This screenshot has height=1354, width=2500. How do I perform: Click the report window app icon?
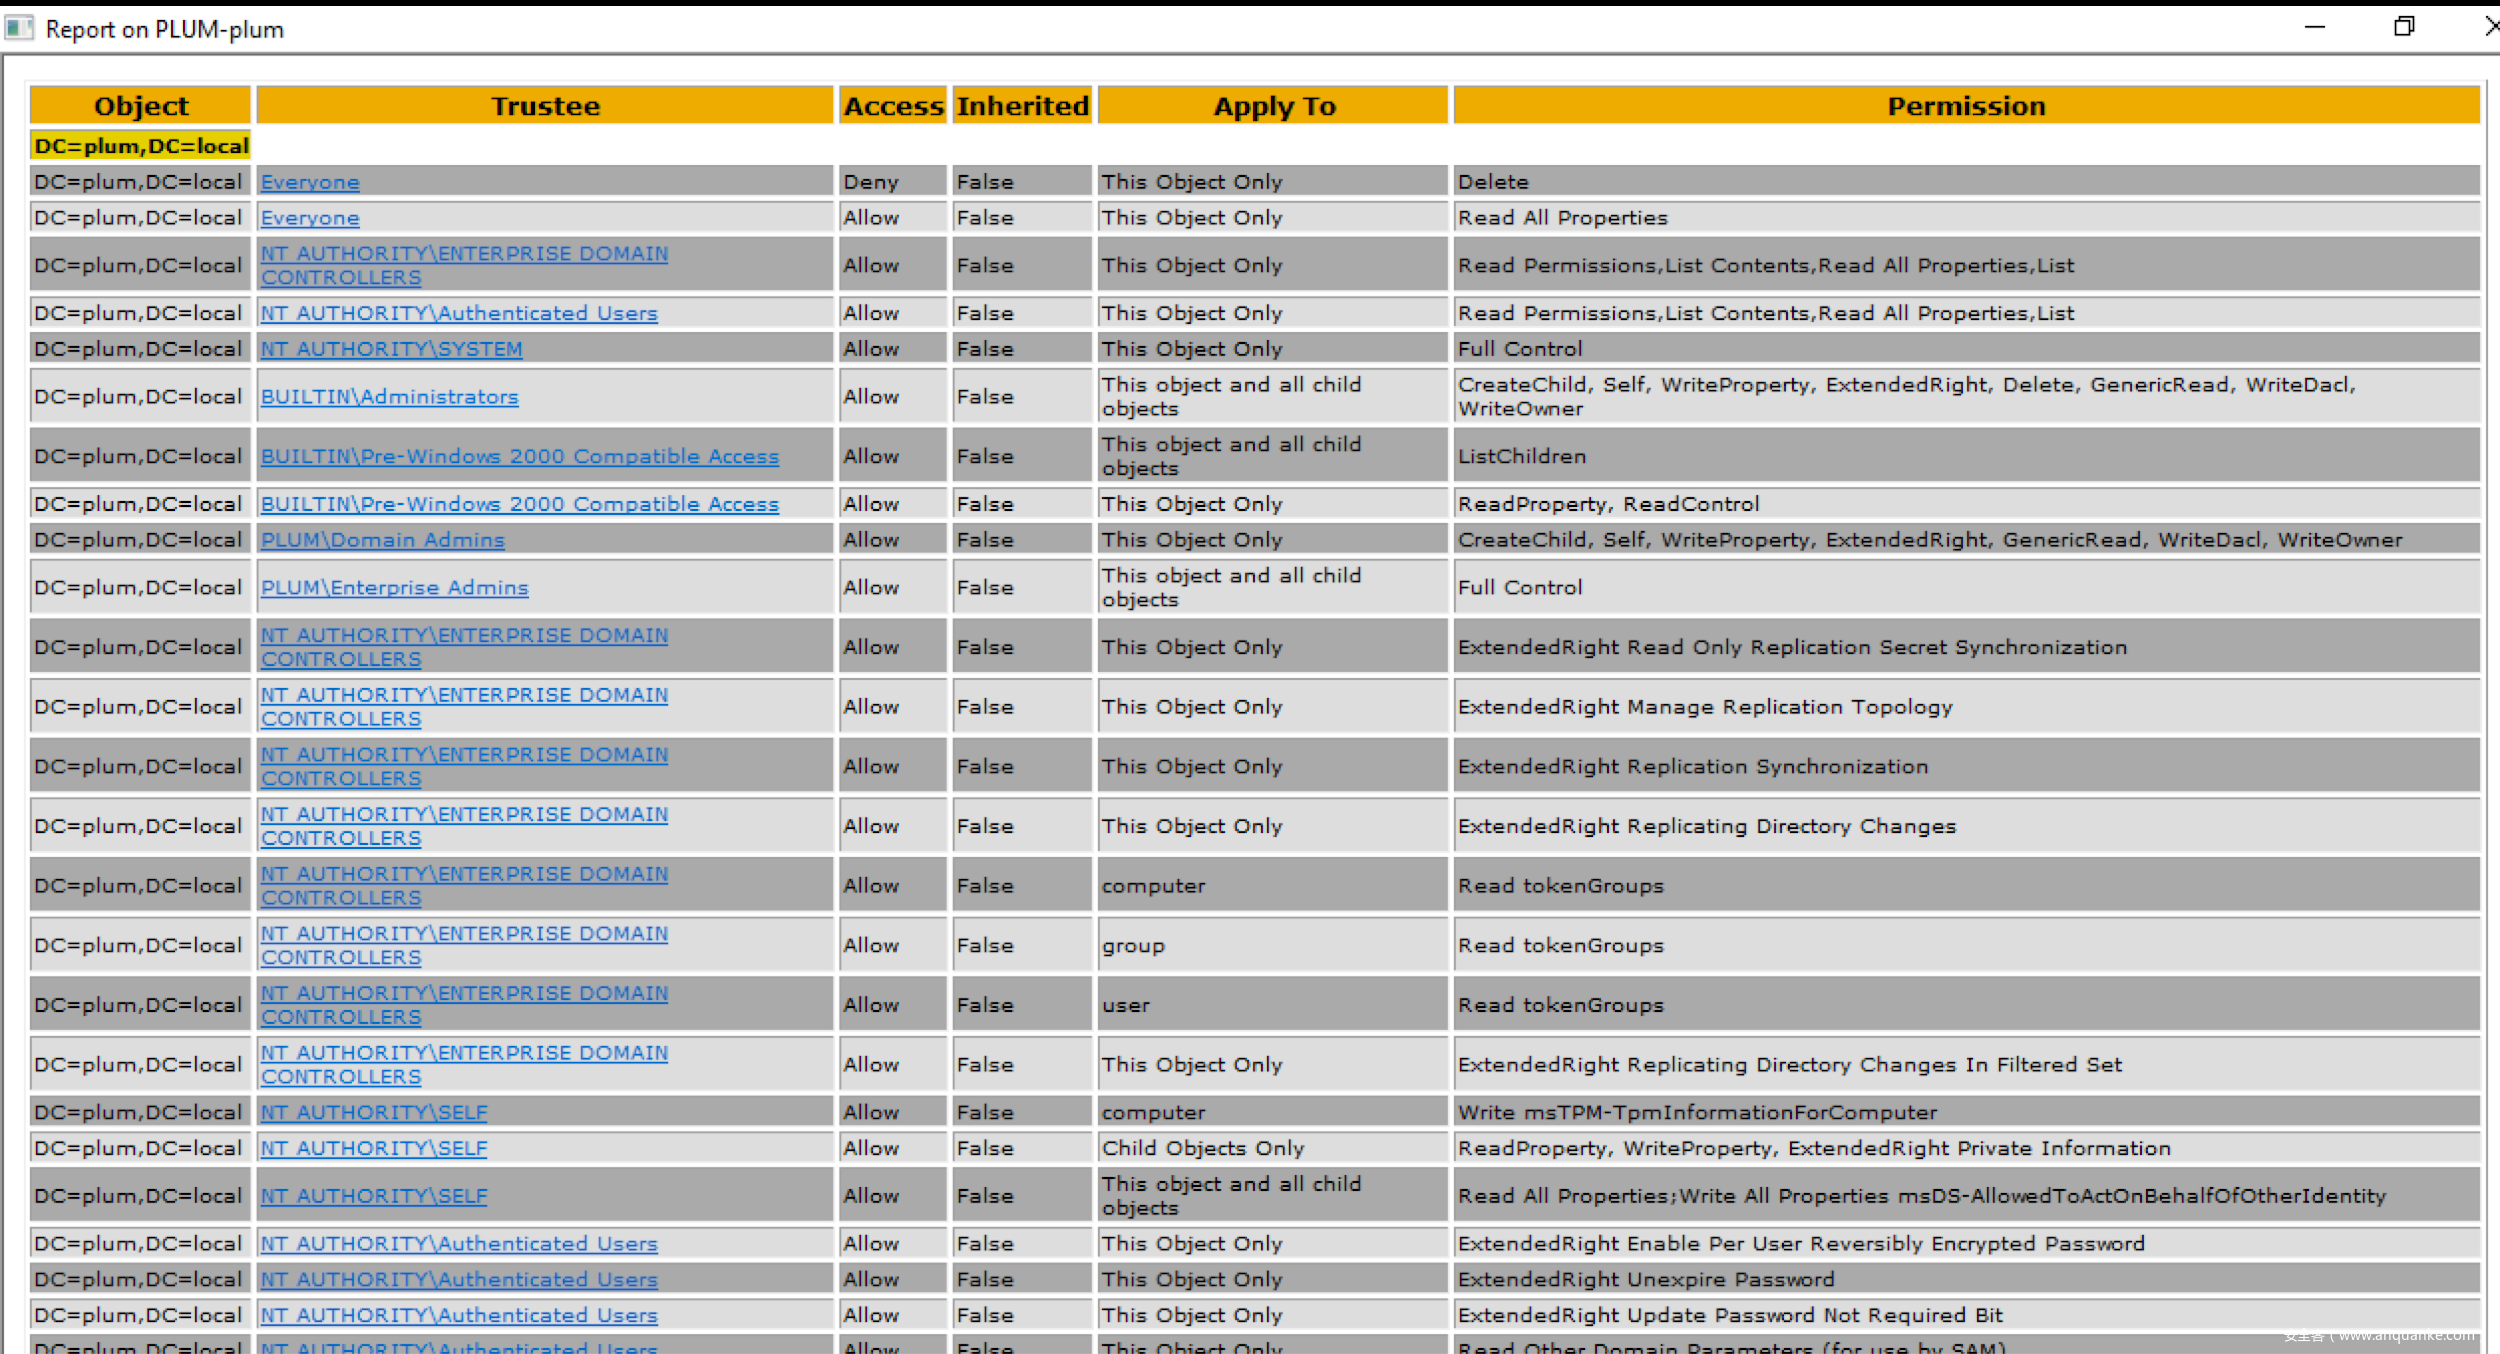(18, 28)
